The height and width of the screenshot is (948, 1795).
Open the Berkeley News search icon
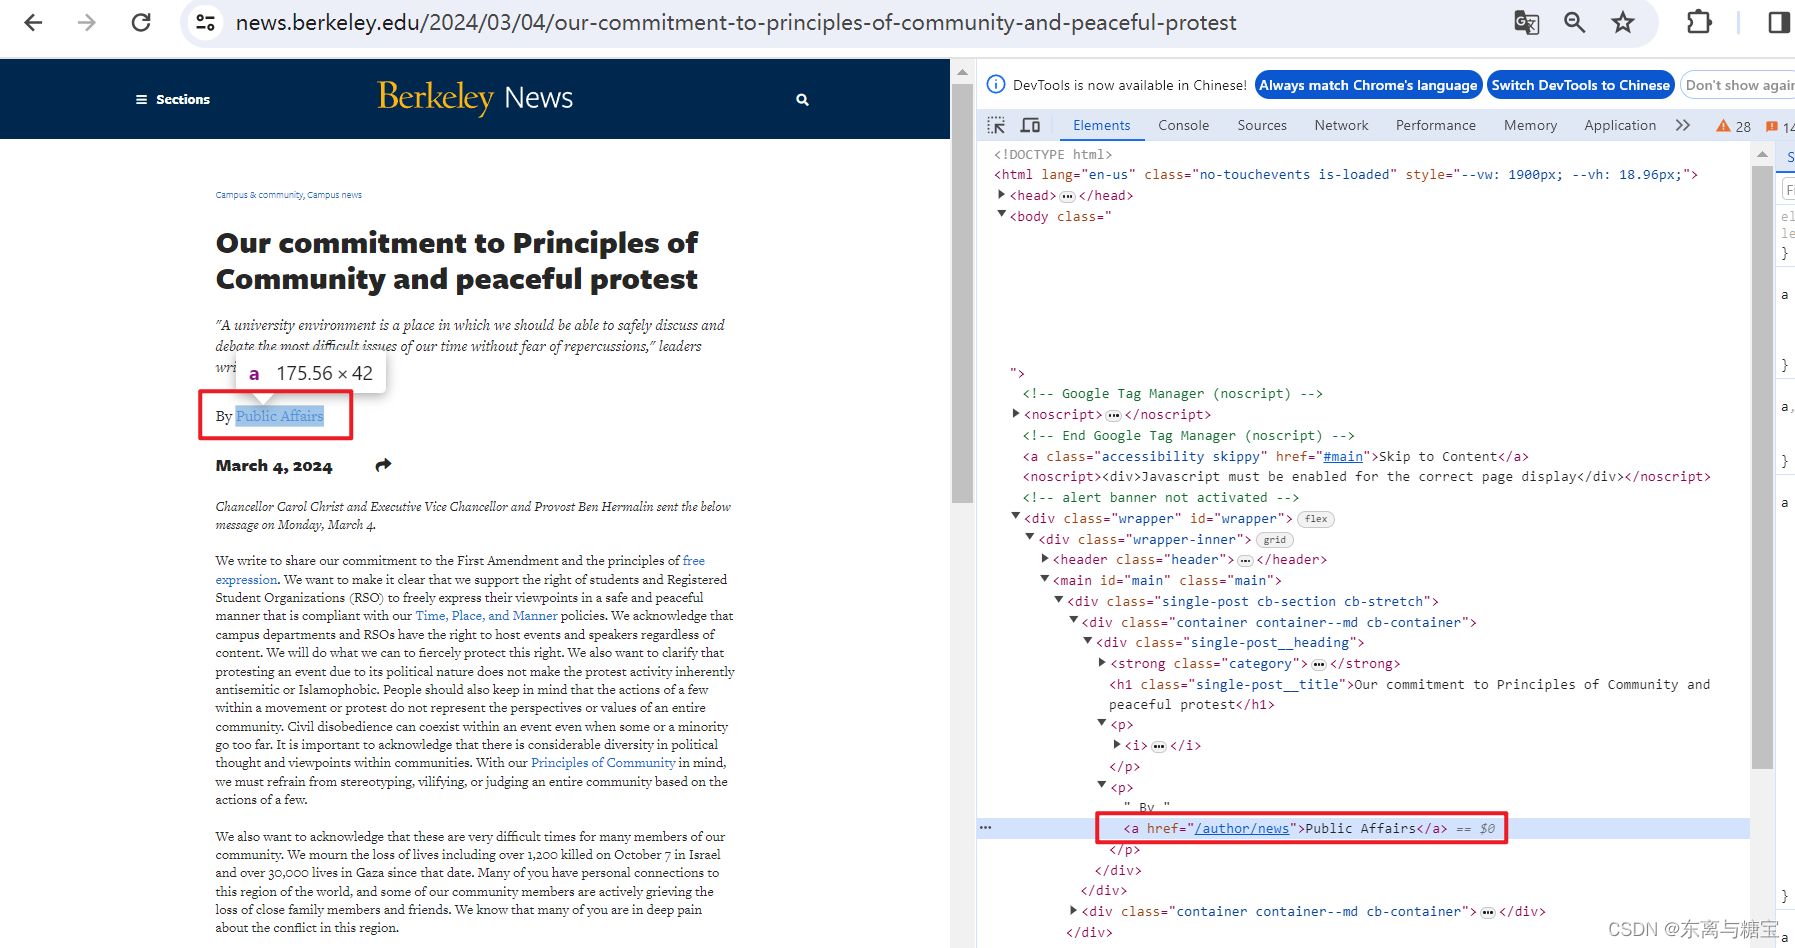(x=802, y=99)
